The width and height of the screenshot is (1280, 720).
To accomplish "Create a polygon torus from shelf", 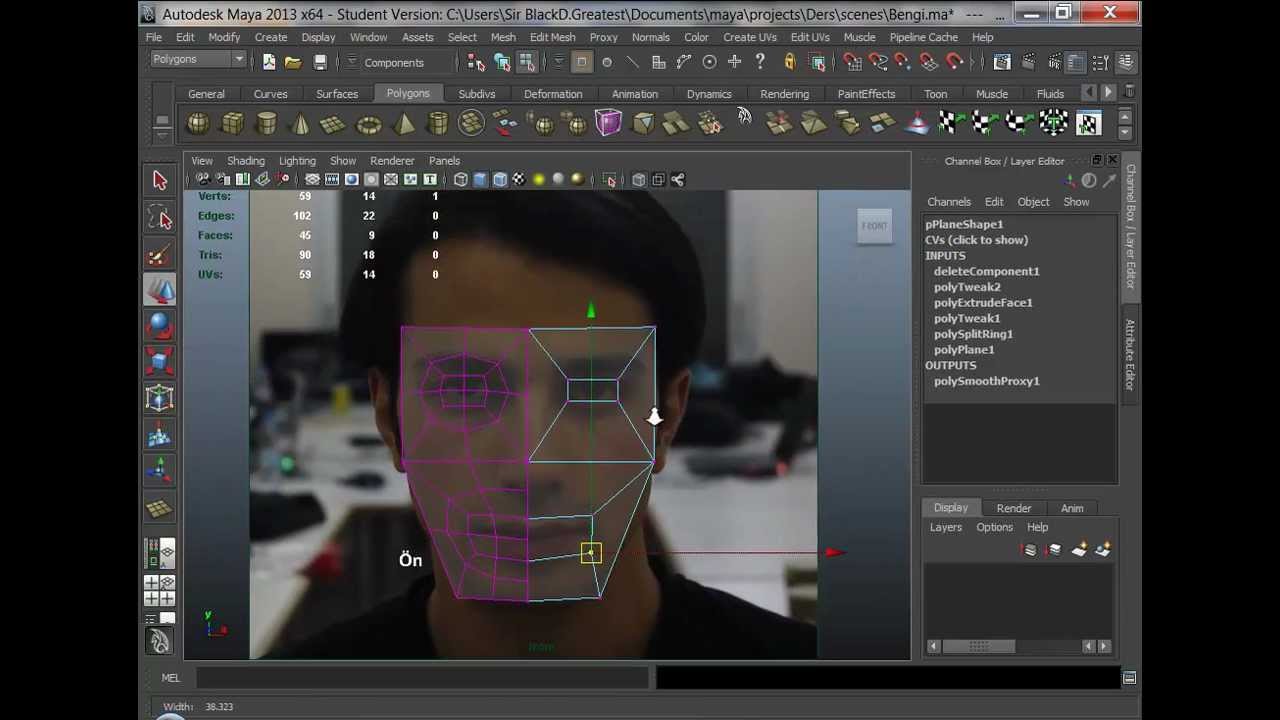I will [369, 124].
